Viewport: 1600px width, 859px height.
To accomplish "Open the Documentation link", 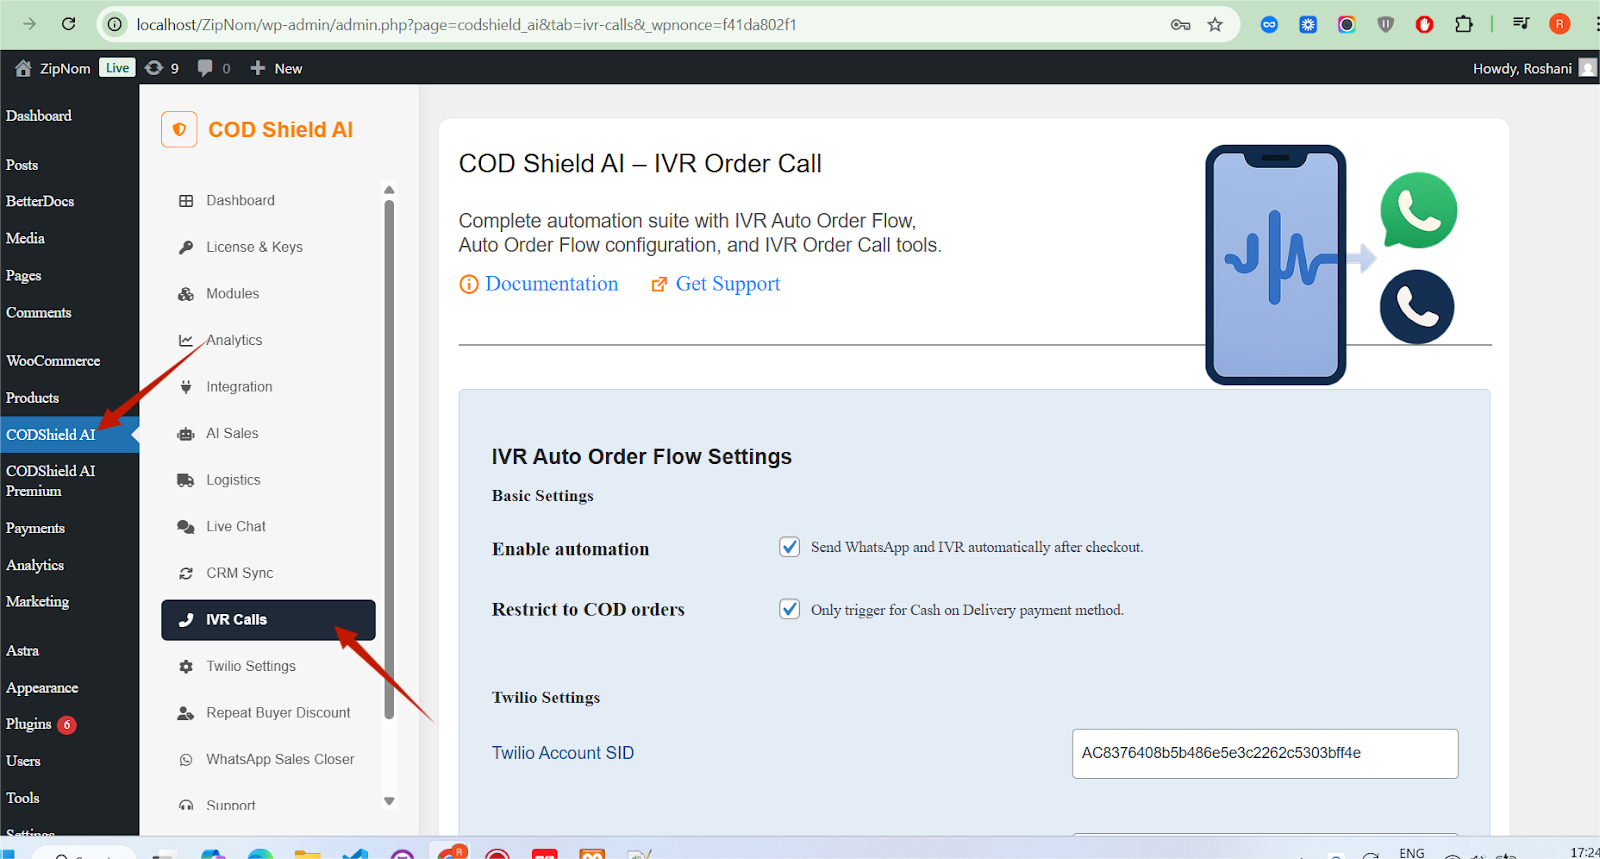I will point(551,284).
